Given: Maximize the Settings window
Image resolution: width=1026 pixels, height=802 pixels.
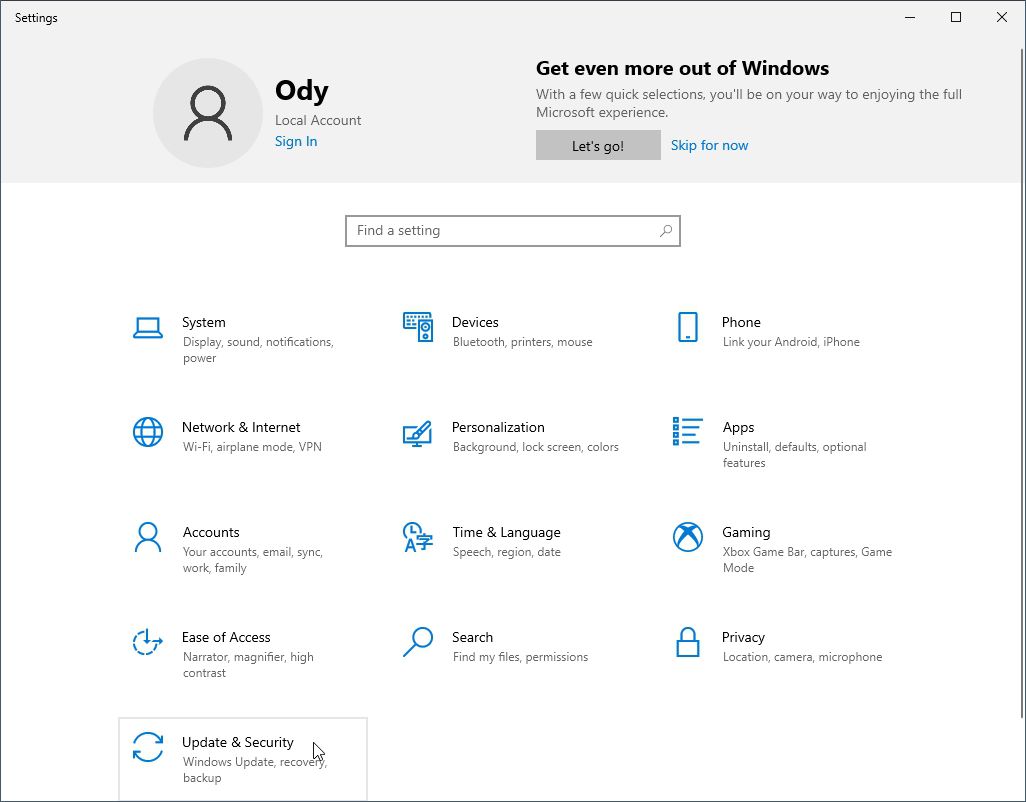Looking at the screenshot, I should (956, 18).
